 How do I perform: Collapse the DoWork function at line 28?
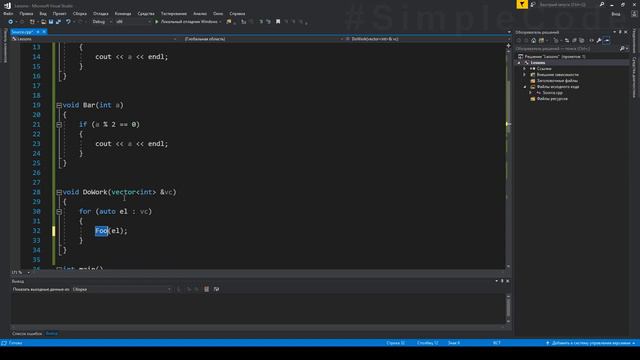tap(59, 192)
